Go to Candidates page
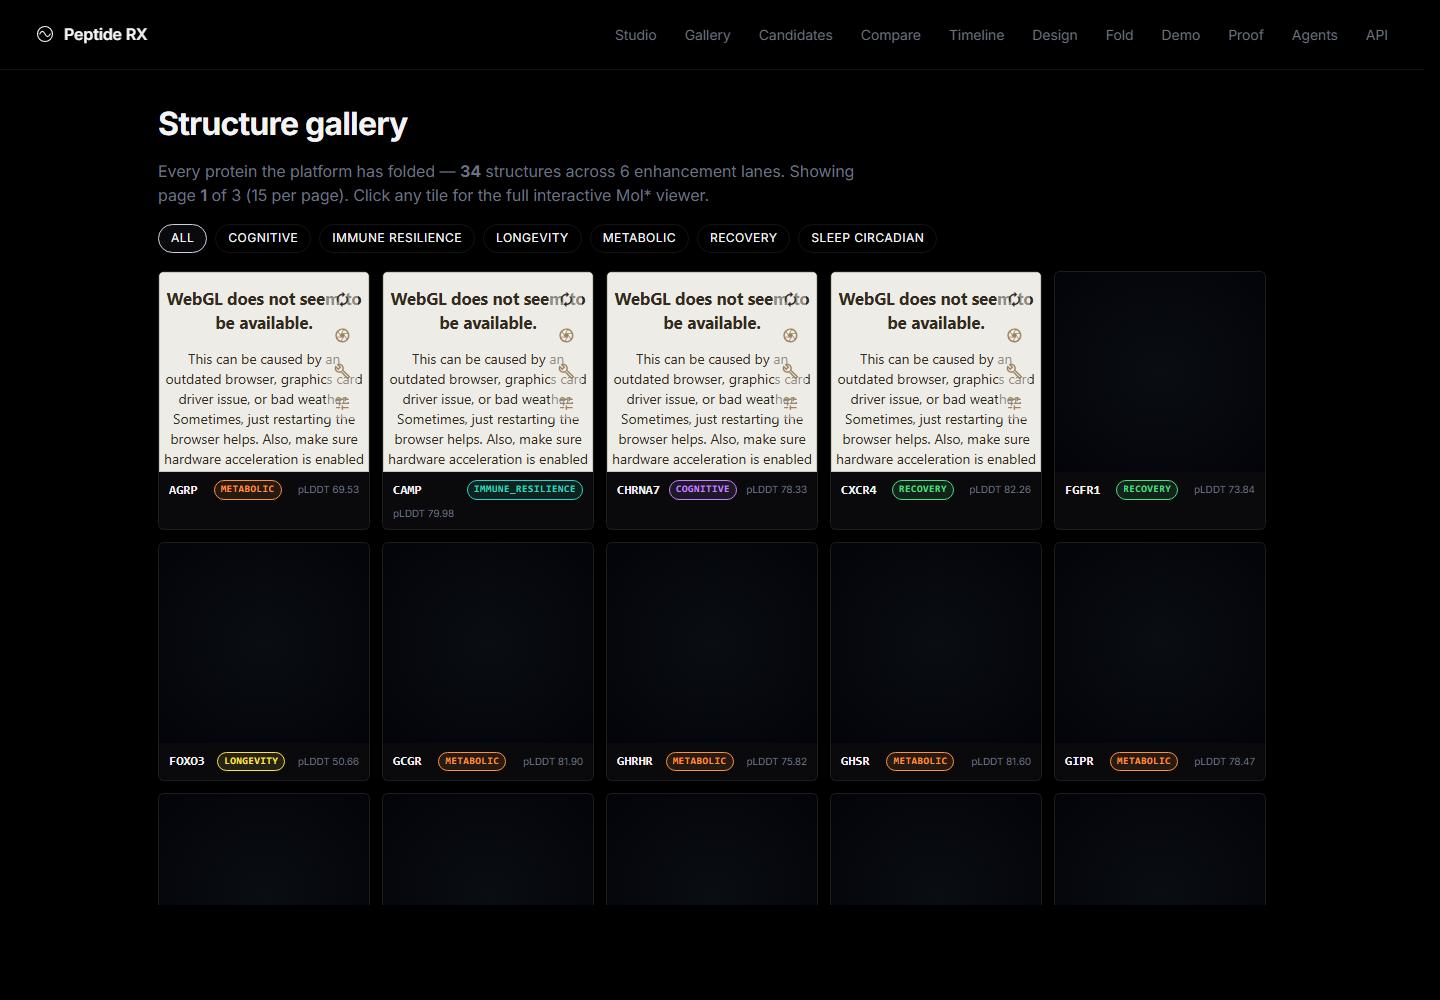Viewport: 1440px width, 1000px height. pos(796,35)
